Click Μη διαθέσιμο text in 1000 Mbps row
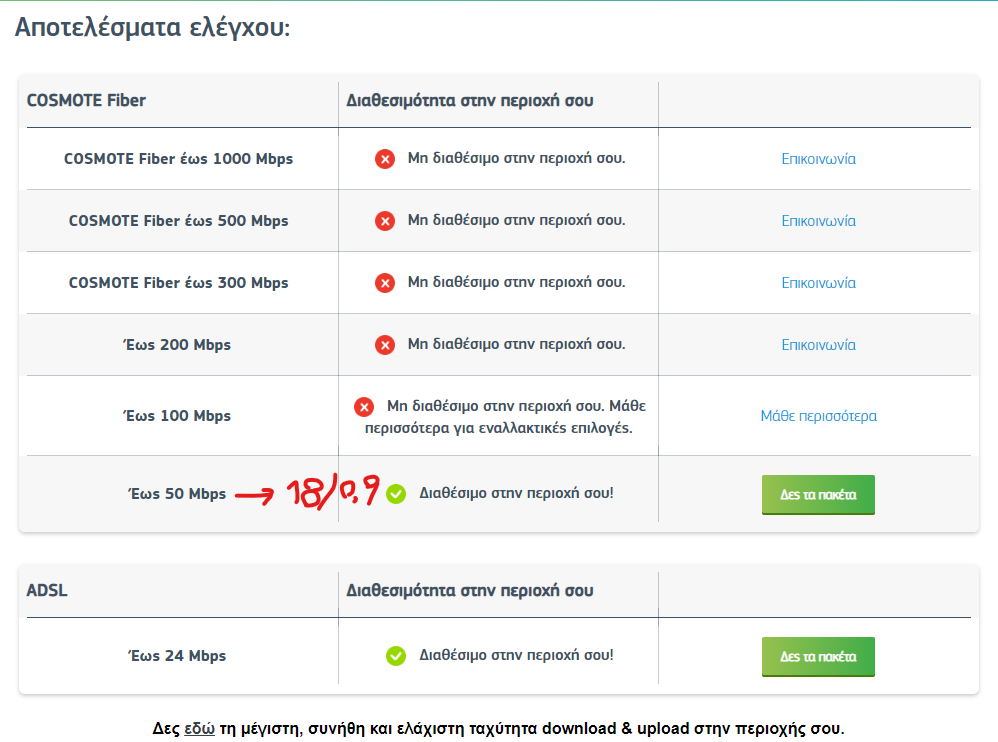 517,158
